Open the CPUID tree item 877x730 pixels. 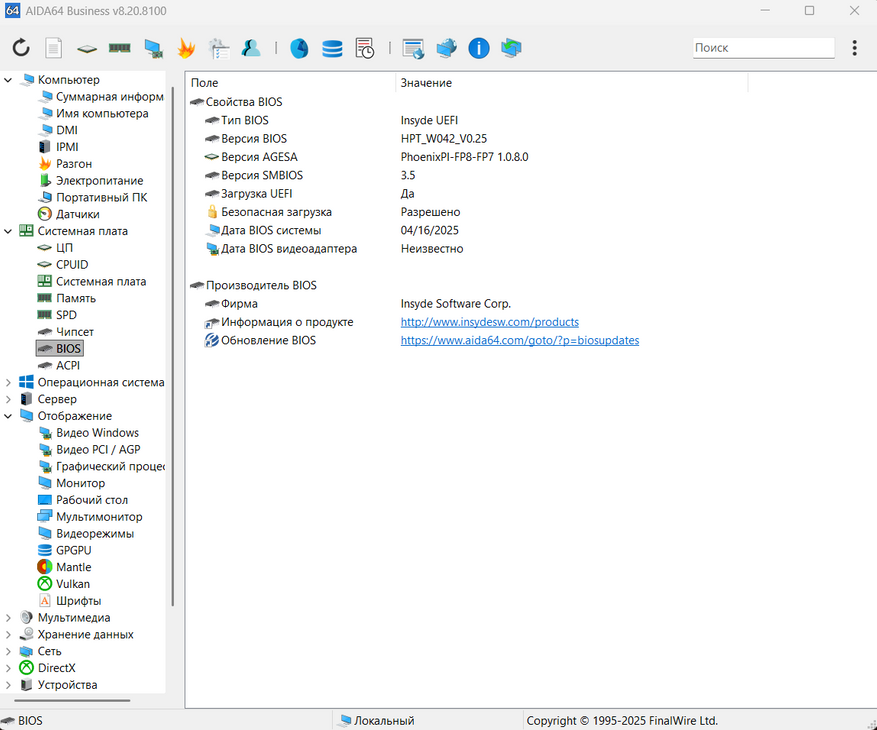[x=63, y=265]
